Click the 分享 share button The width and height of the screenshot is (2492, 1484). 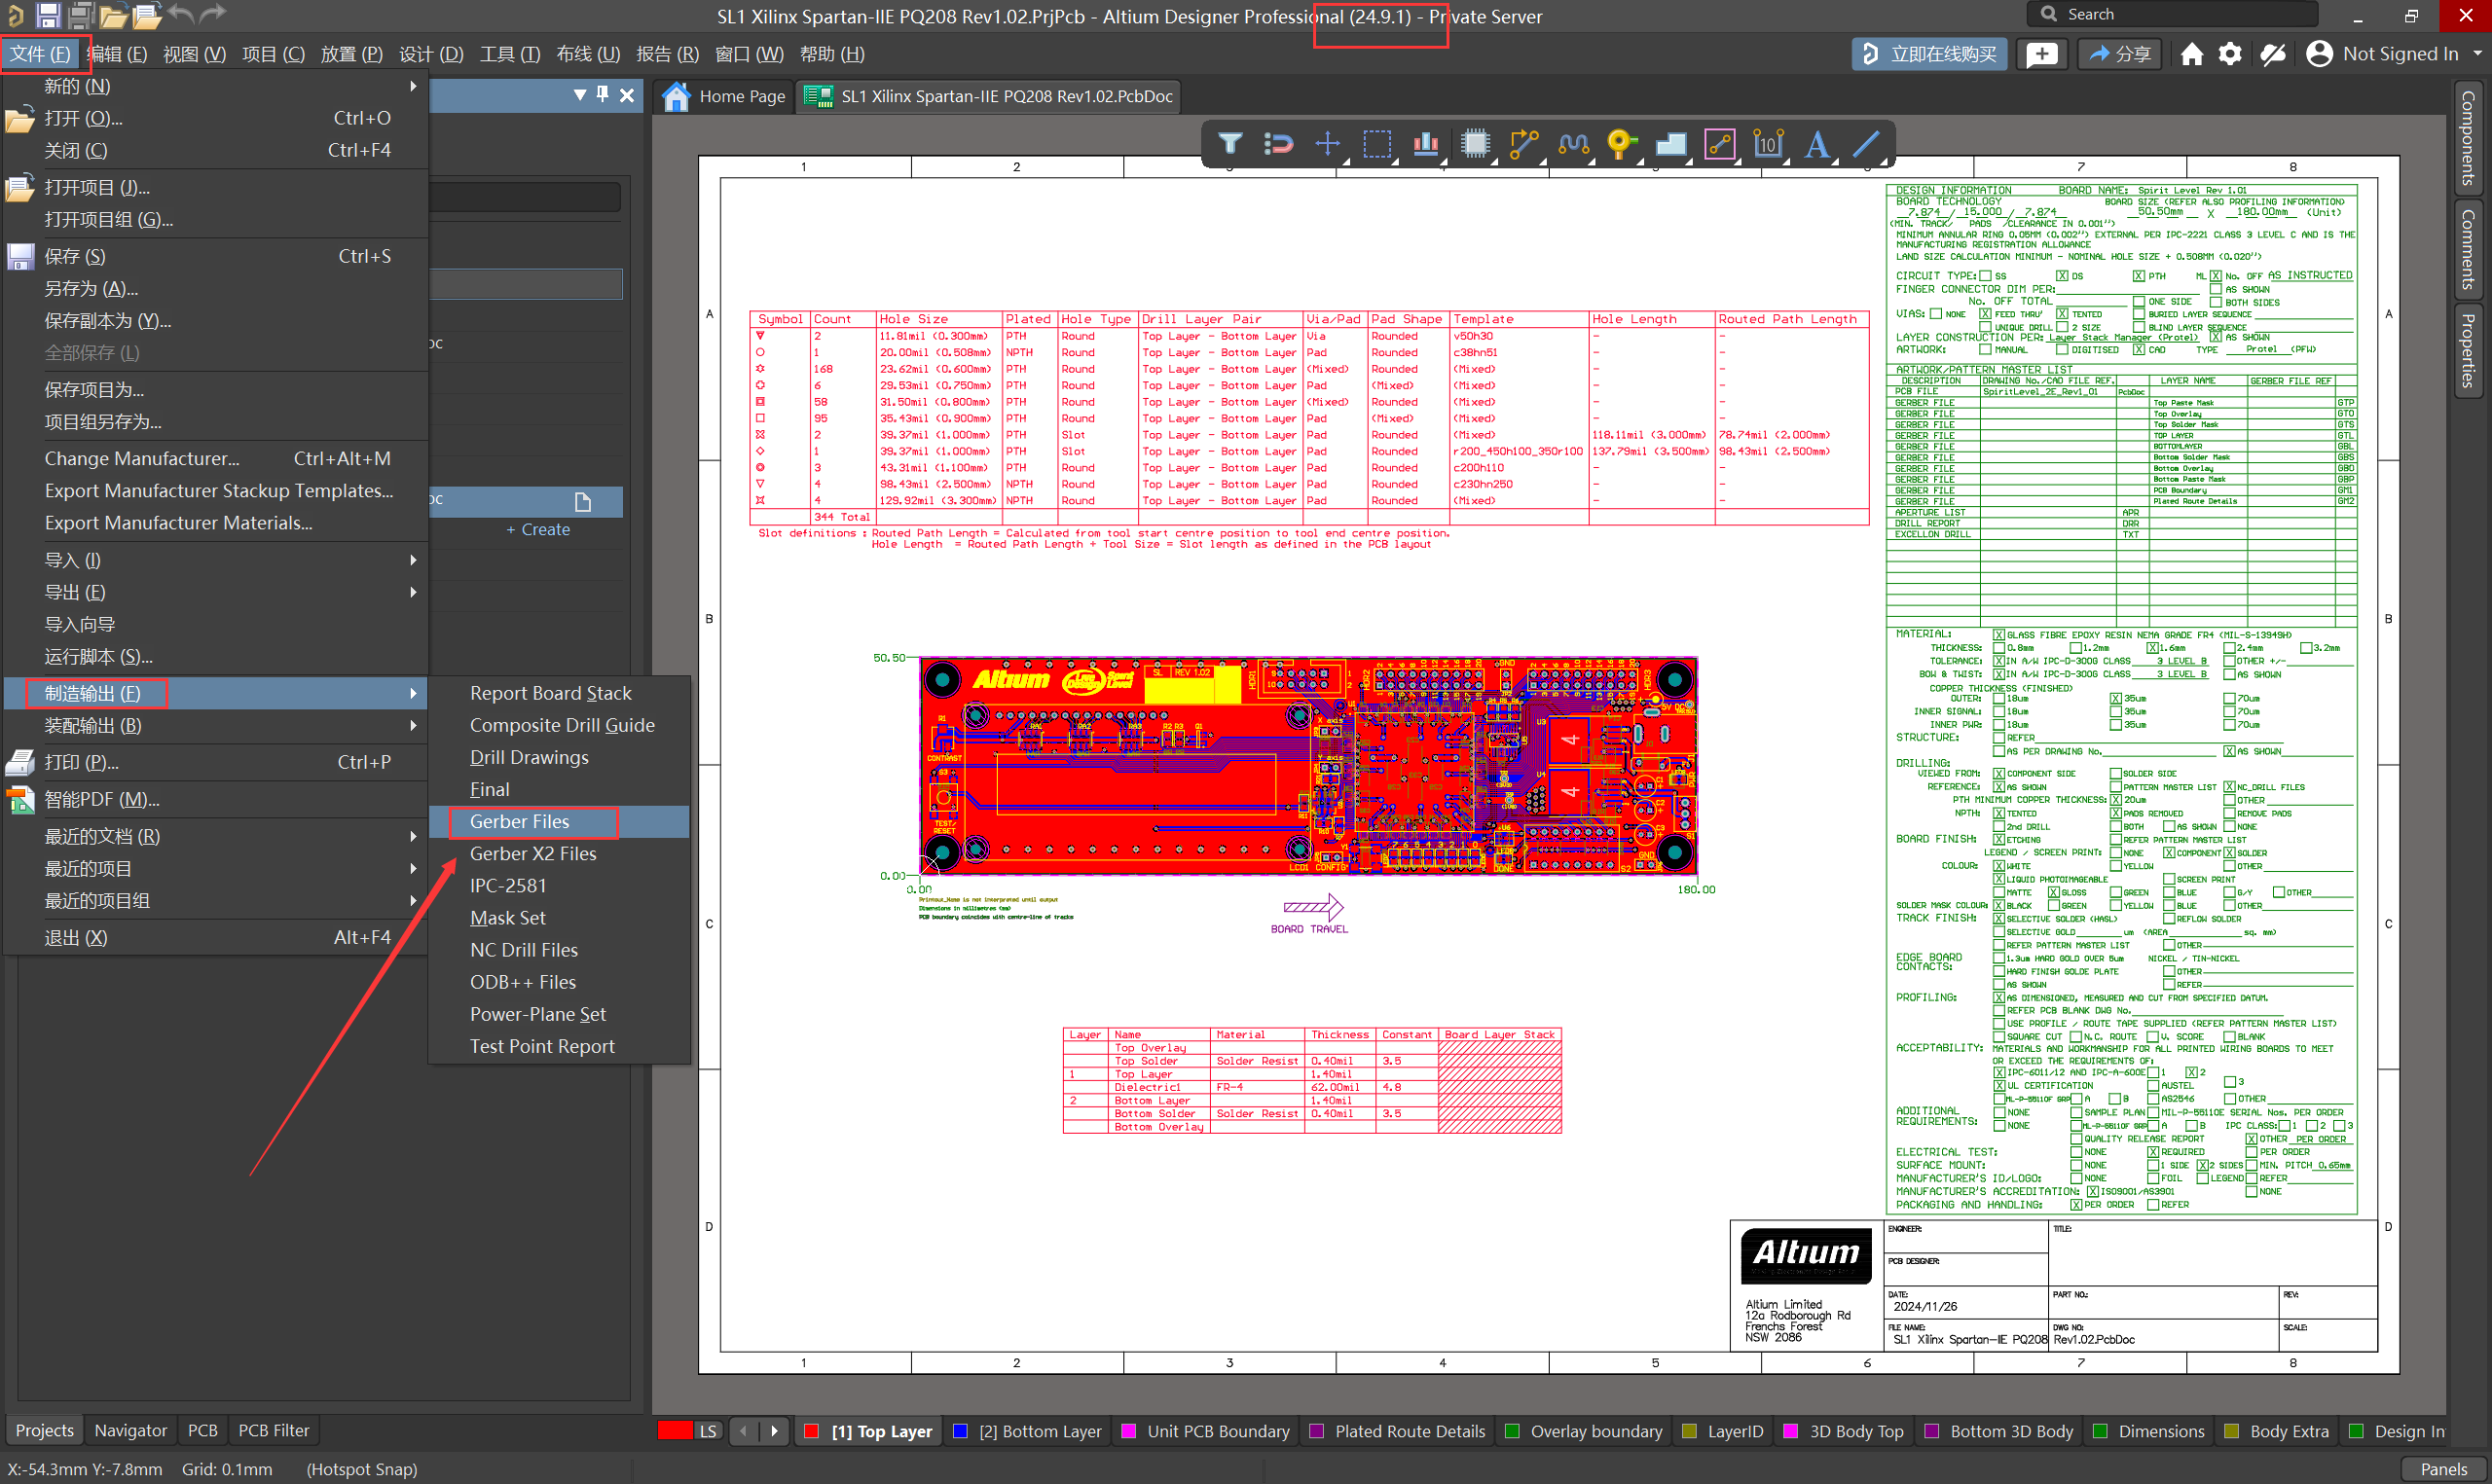tap(2119, 54)
